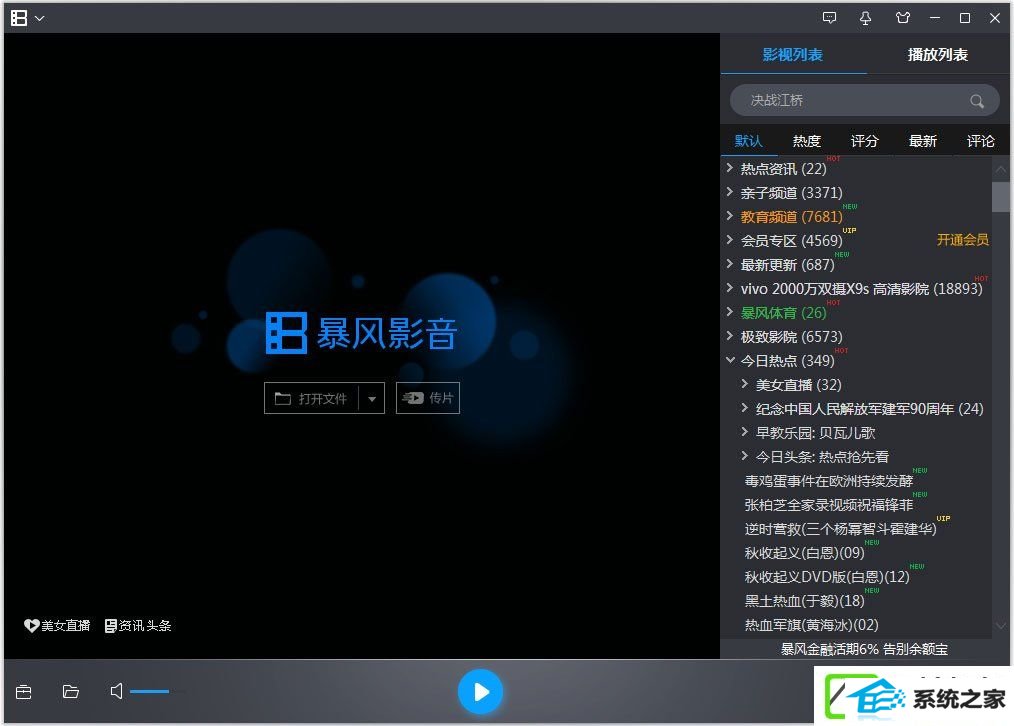Click the 打开文件 button

click(311, 398)
